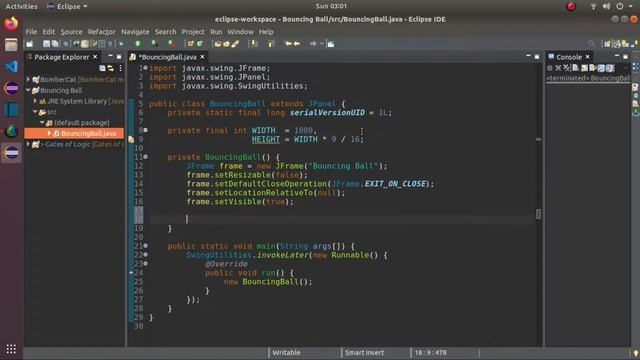Click the frame.setVisible(true) code line
The width and height of the screenshot is (640, 360).
click(x=240, y=202)
